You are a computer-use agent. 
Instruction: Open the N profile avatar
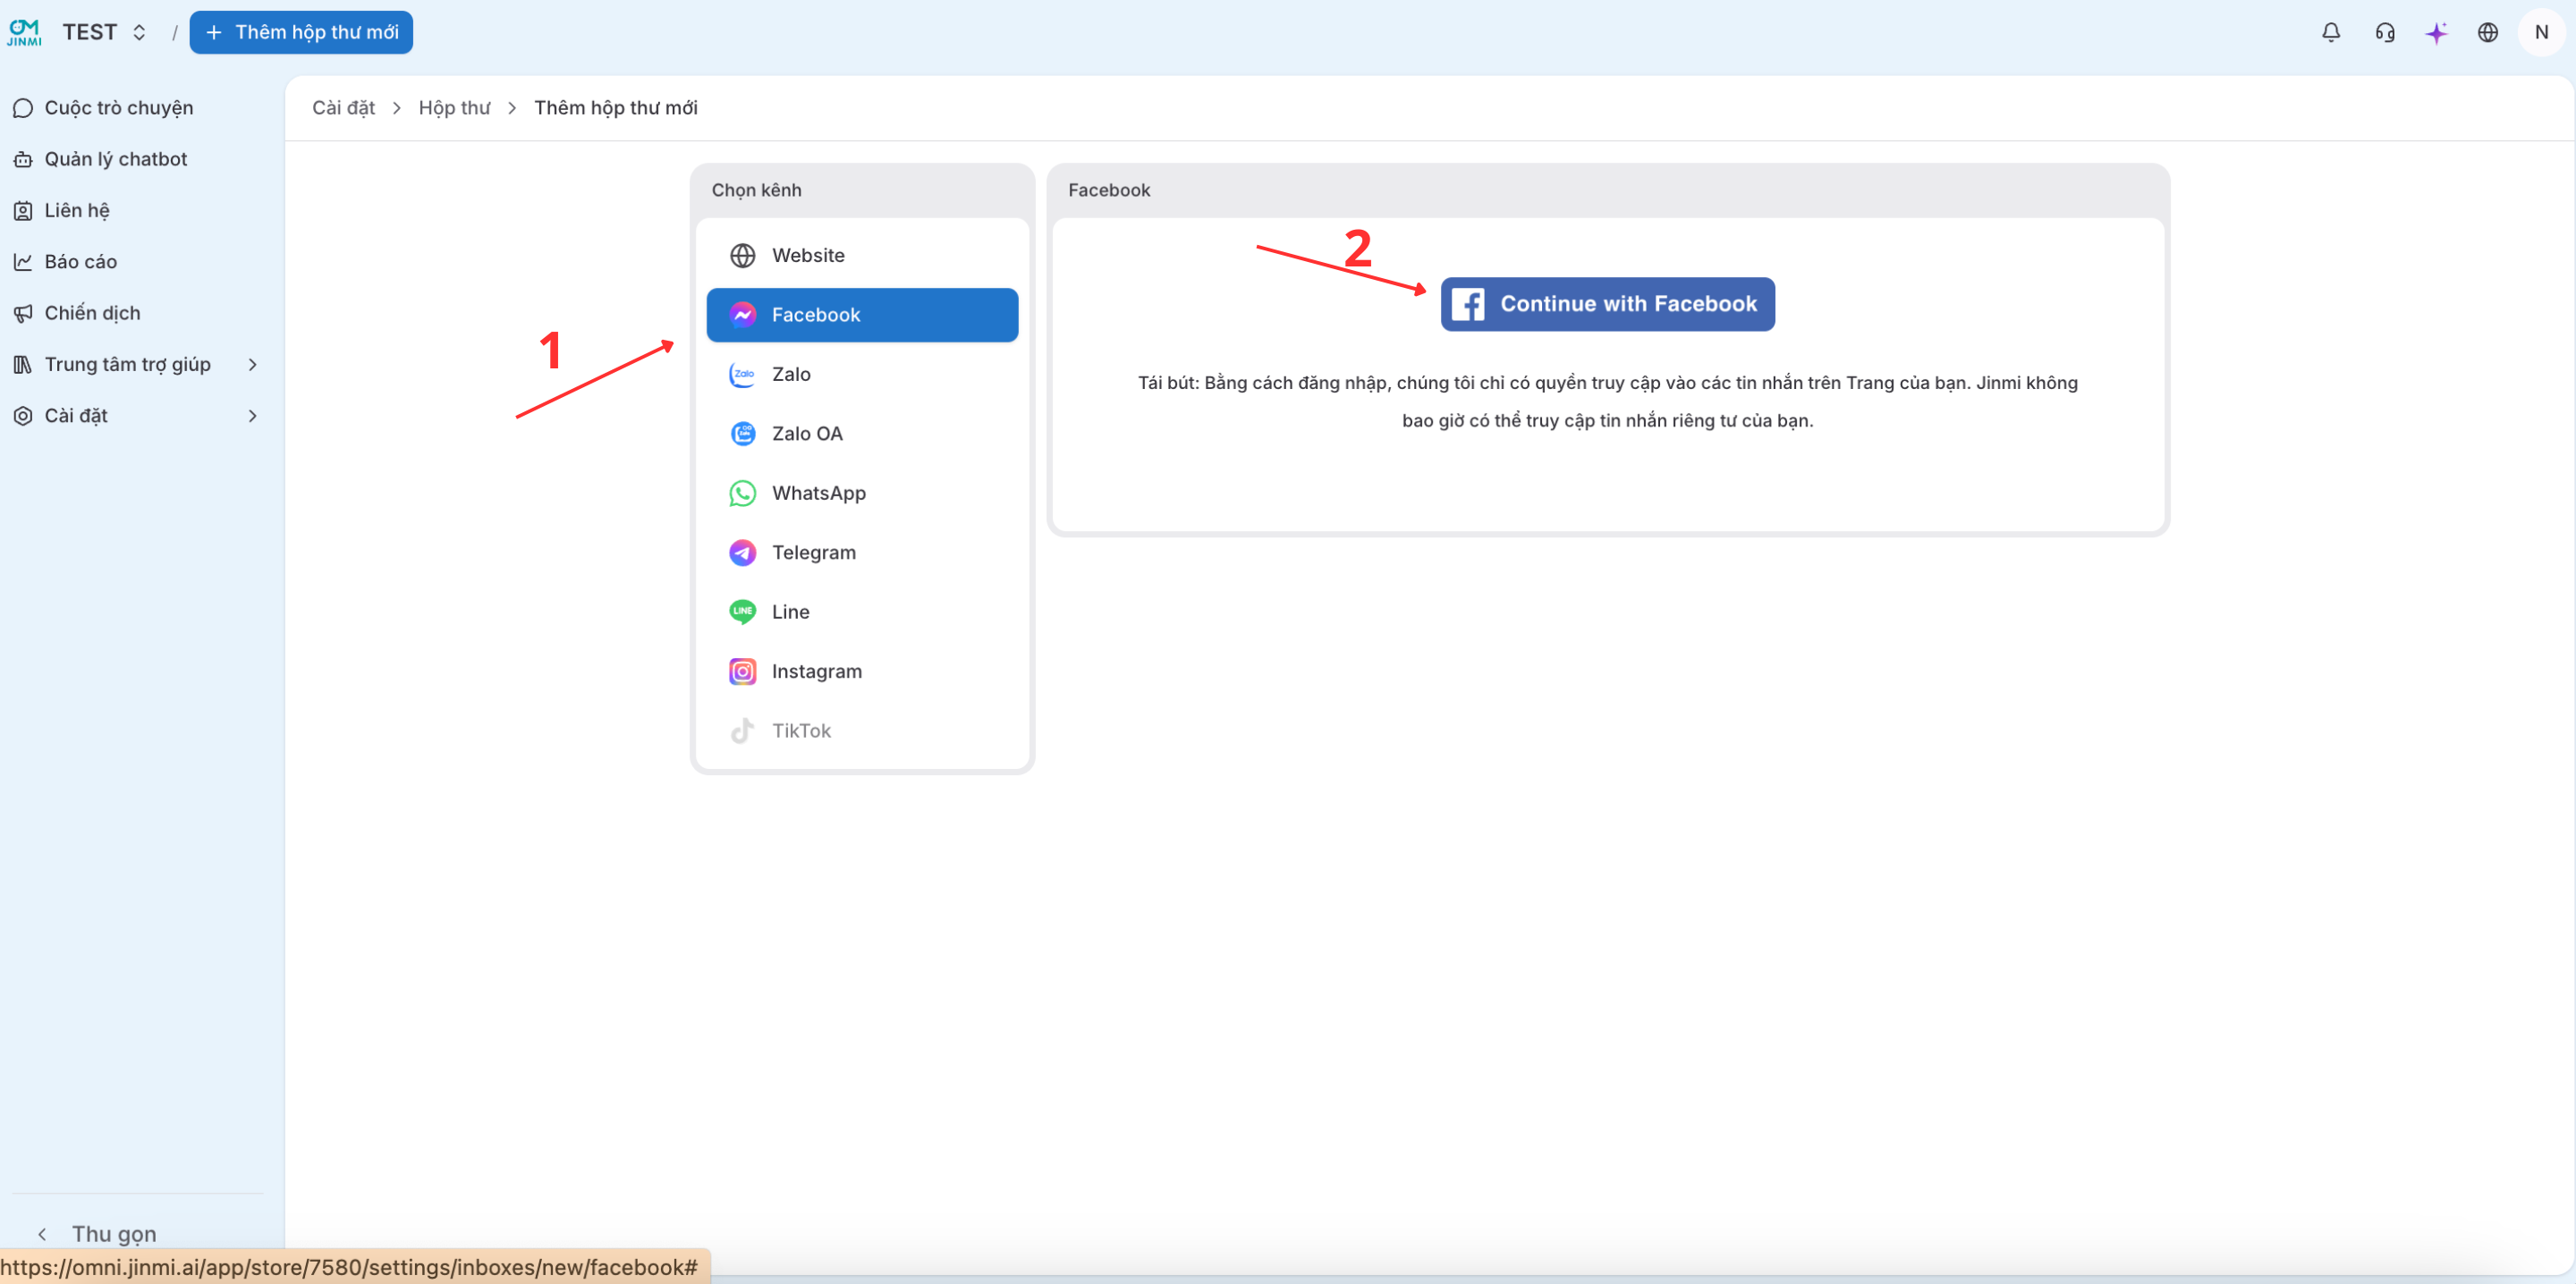tap(2541, 32)
